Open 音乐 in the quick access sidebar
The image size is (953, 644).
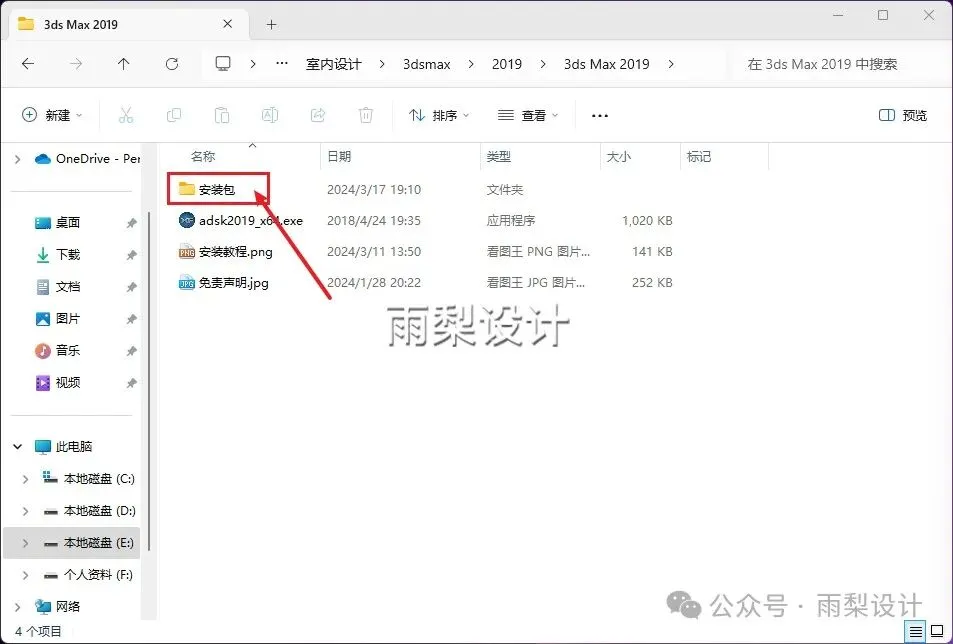pyautogui.click(x=68, y=351)
